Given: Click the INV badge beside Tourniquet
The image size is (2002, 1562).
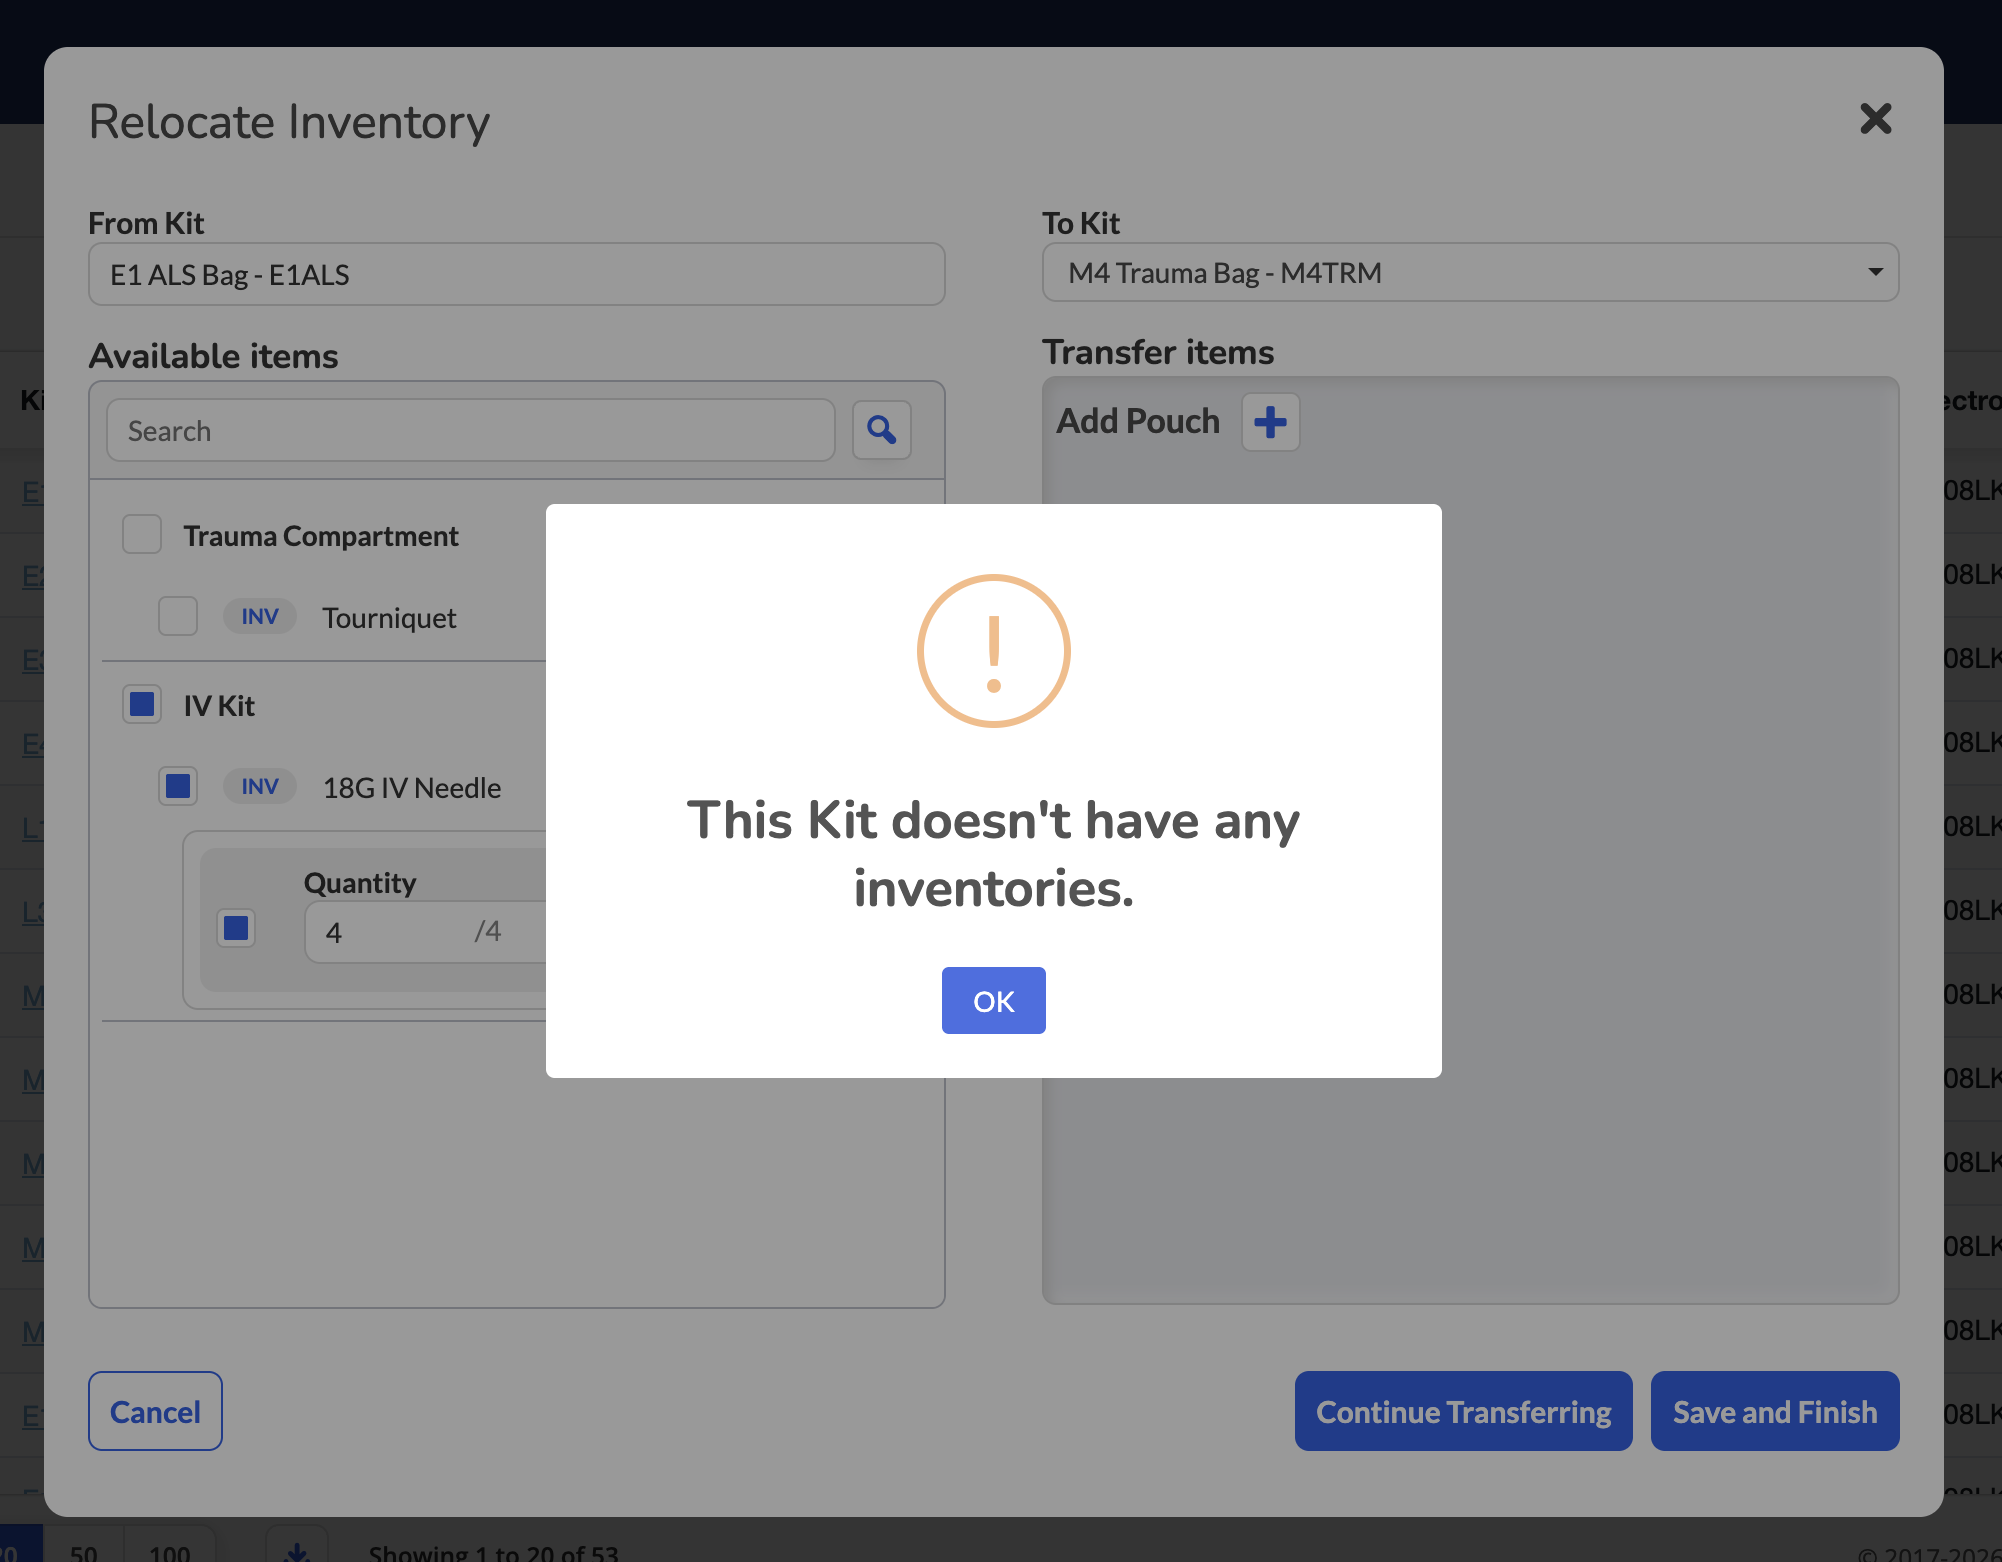Looking at the screenshot, I should point(259,616).
